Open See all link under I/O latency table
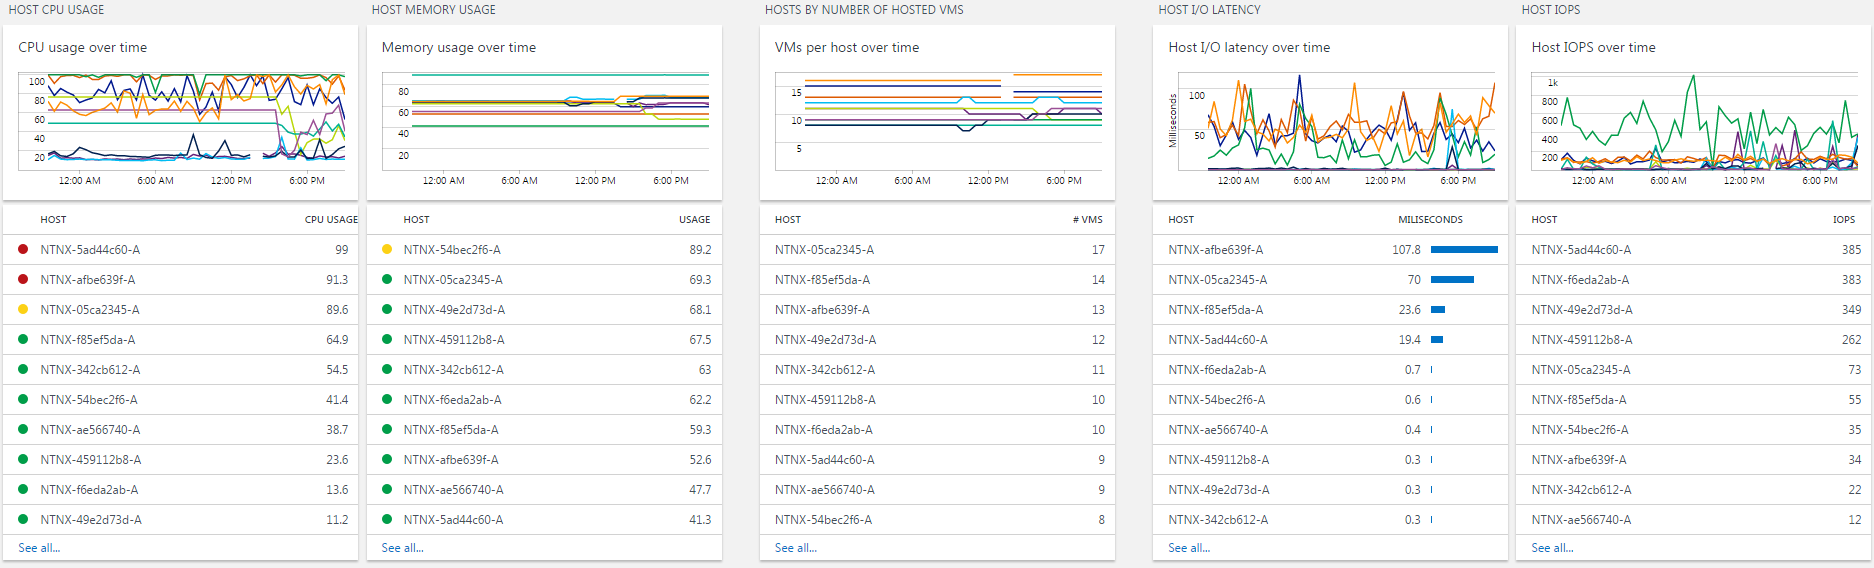Image resolution: width=1874 pixels, height=568 pixels. pyautogui.click(x=1189, y=548)
